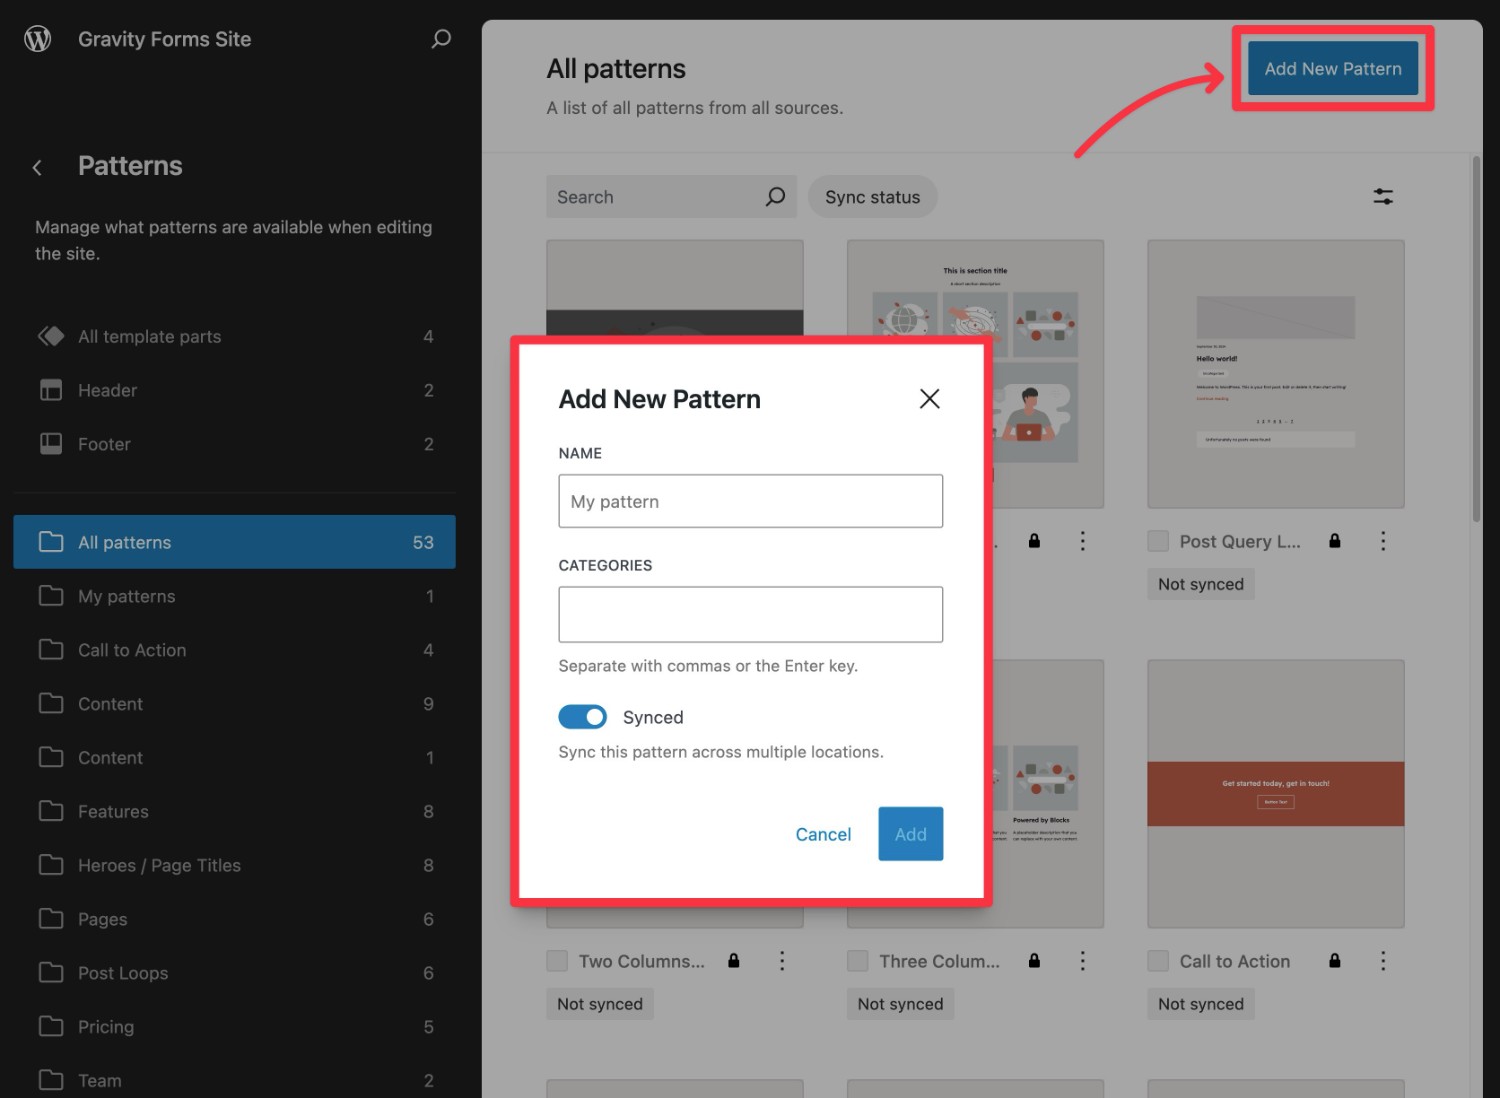The width and height of the screenshot is (1500, 1098).
Task: Open My patterns category
Action: tap(235, 596)
